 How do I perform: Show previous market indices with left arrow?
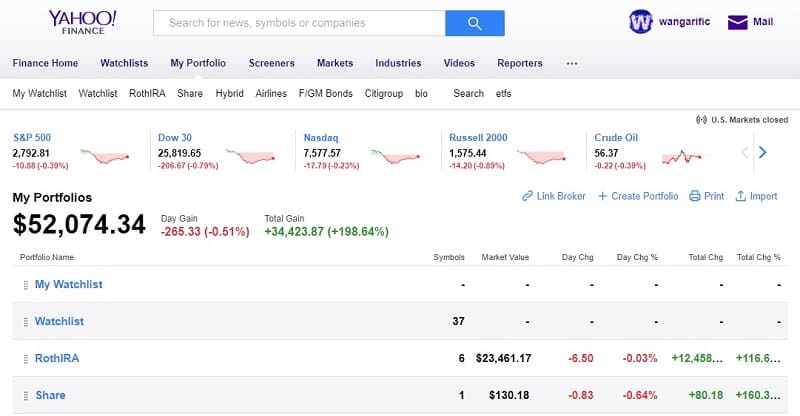pyautogui.click(x=744, y=152)
